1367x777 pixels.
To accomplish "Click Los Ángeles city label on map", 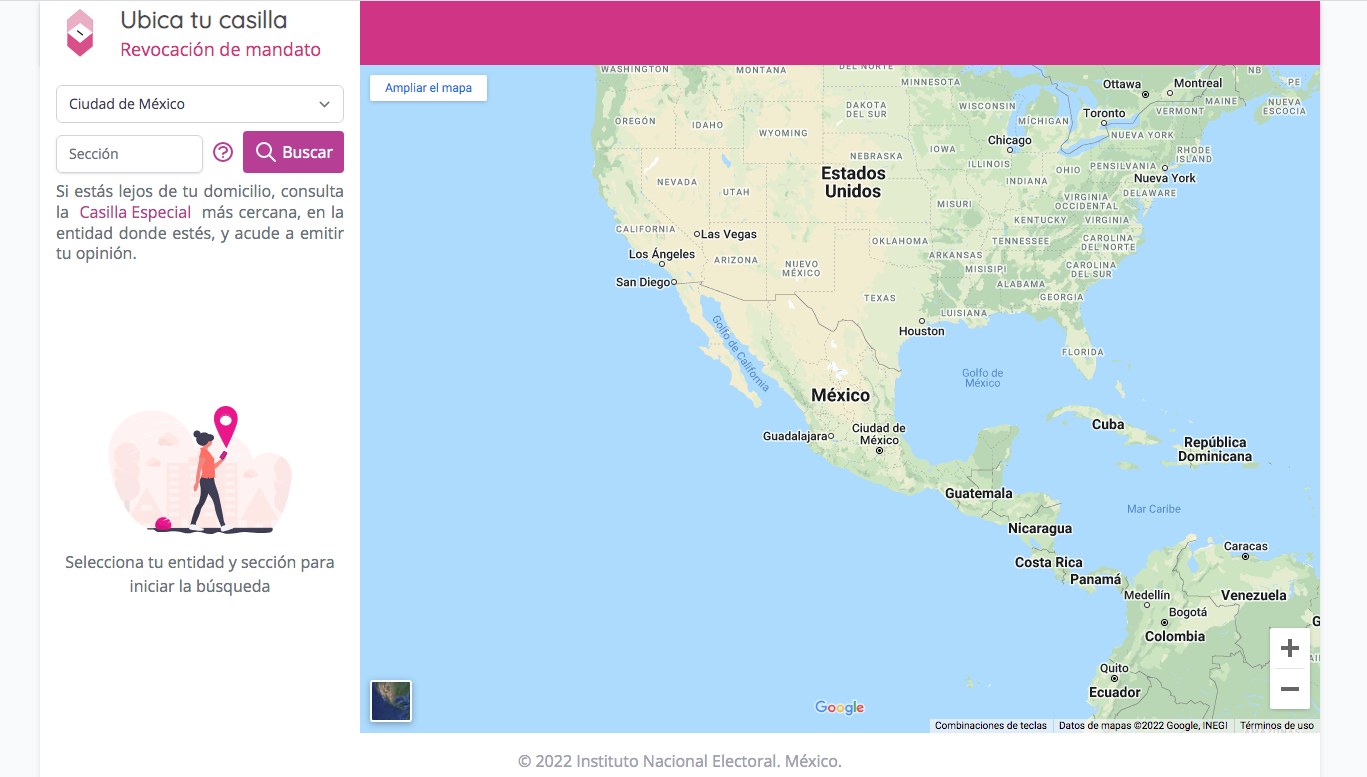I will tap(661, 254).
